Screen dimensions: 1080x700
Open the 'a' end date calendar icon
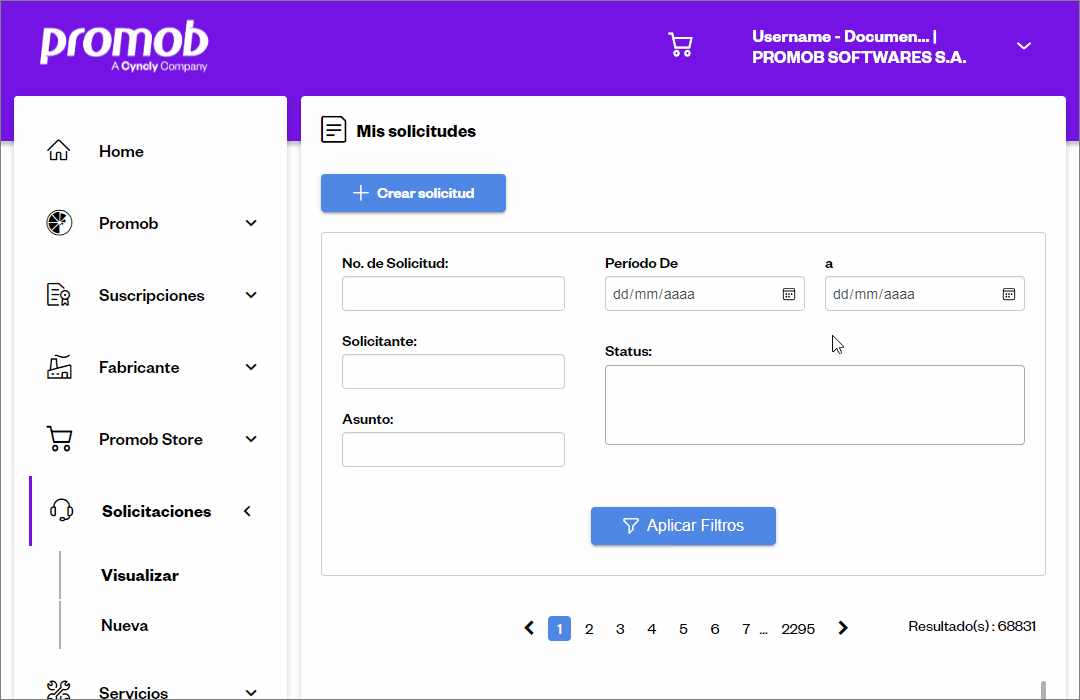pos(1008,294)
